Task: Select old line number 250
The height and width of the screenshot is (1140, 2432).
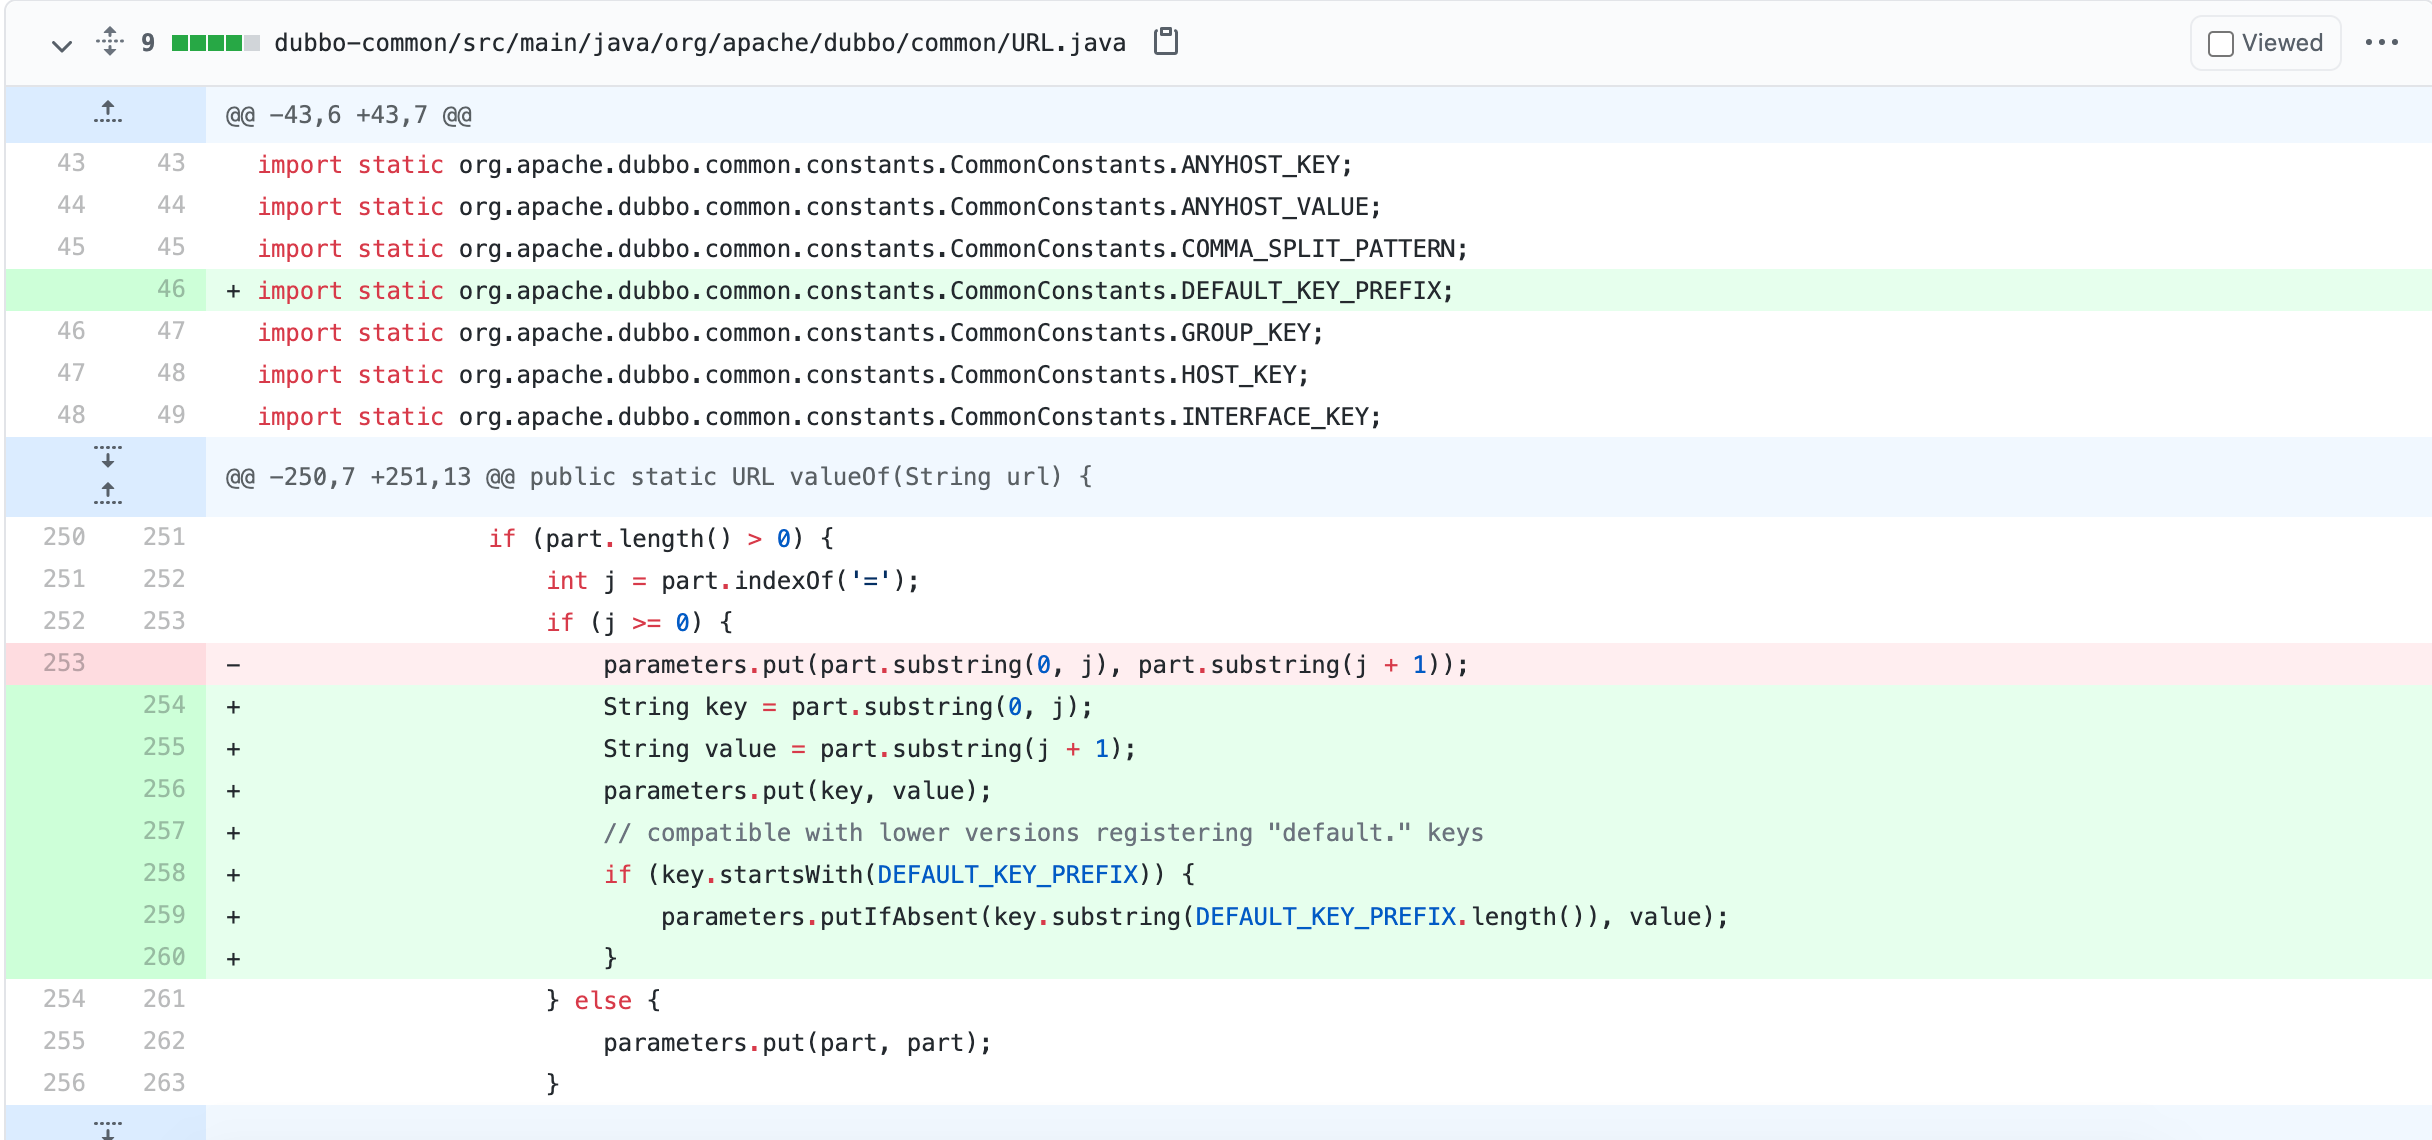Action: pyautogui.click(x=64, y=537)
